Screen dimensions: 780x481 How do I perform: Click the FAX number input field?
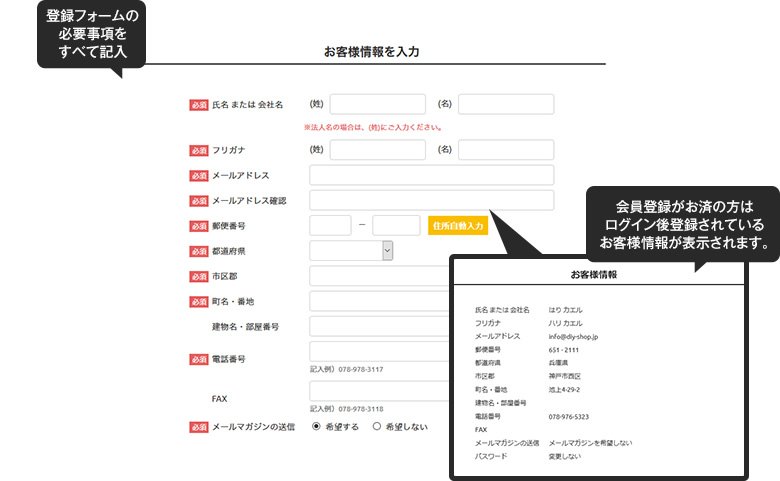click(380, 391)
